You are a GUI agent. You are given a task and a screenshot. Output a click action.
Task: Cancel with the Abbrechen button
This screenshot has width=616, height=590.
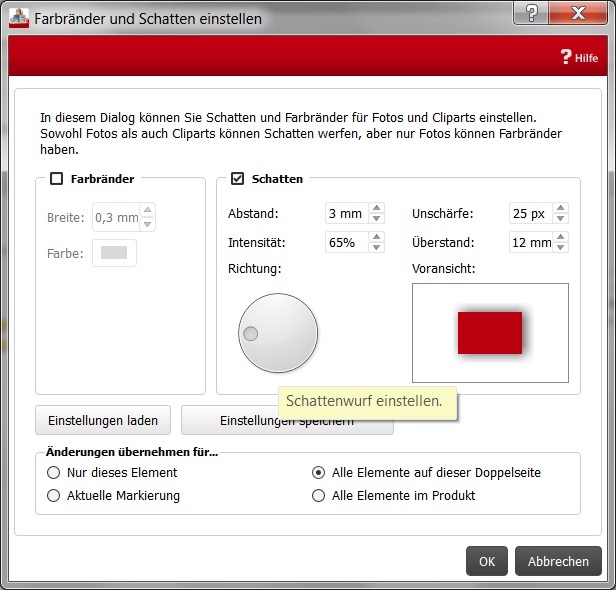pos(558,561)
